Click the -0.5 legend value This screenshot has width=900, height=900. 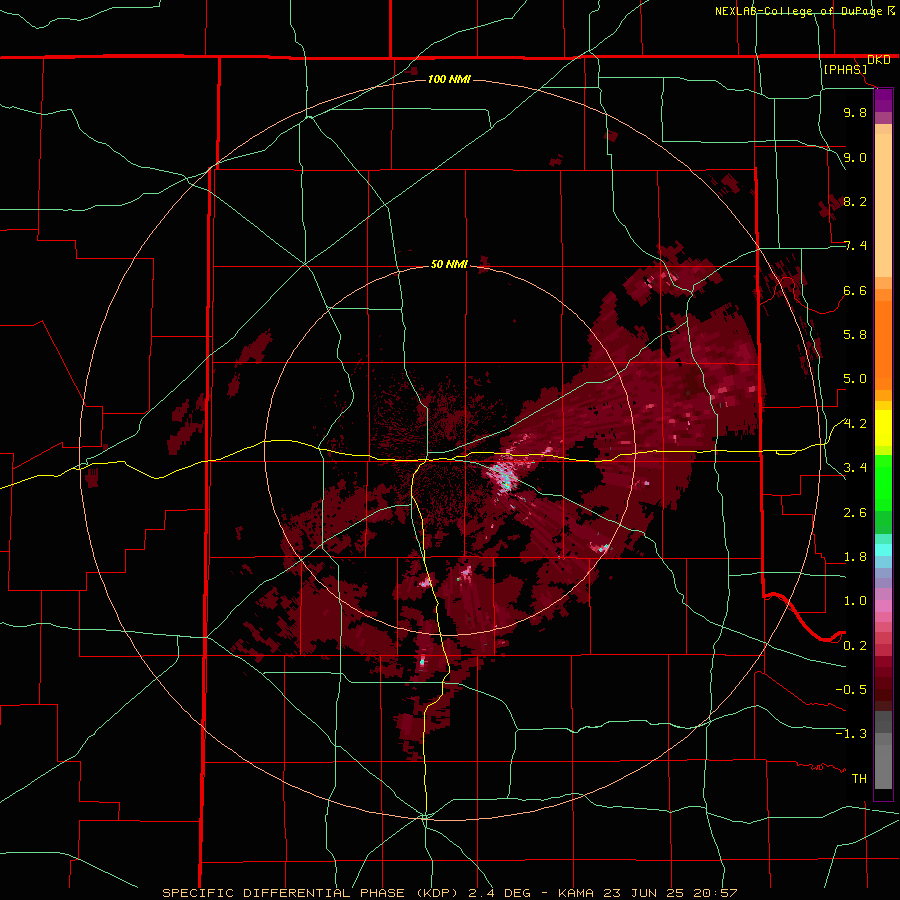(x=851, y=690)
